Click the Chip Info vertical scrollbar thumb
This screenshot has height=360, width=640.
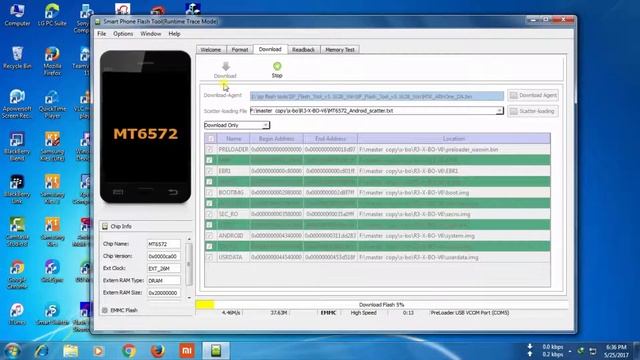189,264
